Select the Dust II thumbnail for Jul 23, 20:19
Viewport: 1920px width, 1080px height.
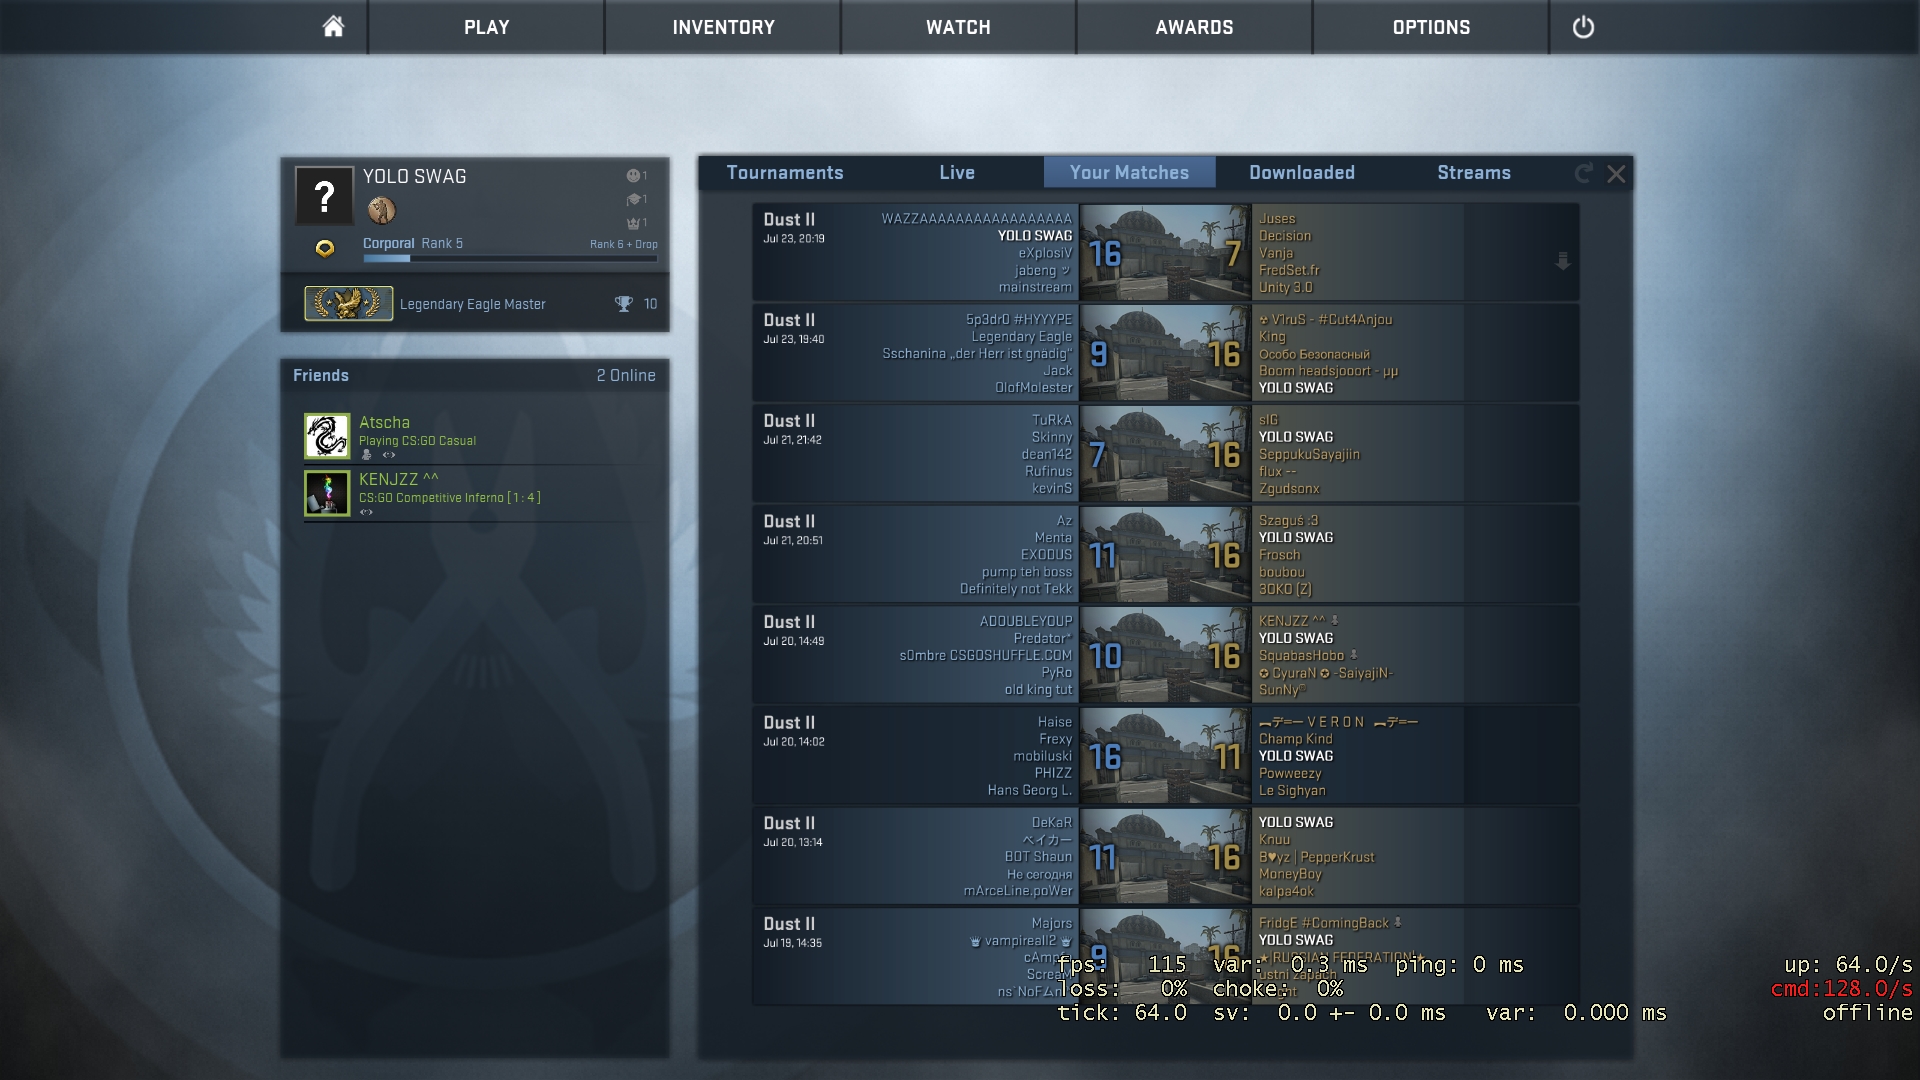pyautogui.click(x=1166, y=252)
